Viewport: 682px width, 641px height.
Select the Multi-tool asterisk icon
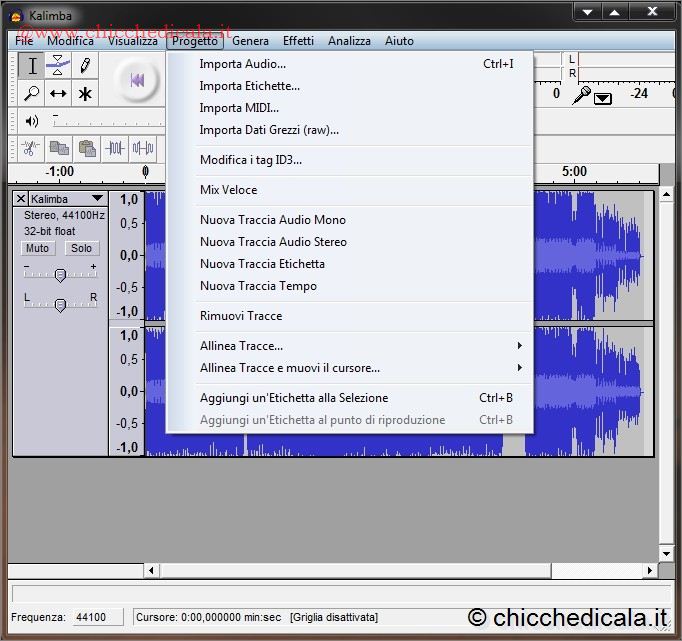(86, 93)
